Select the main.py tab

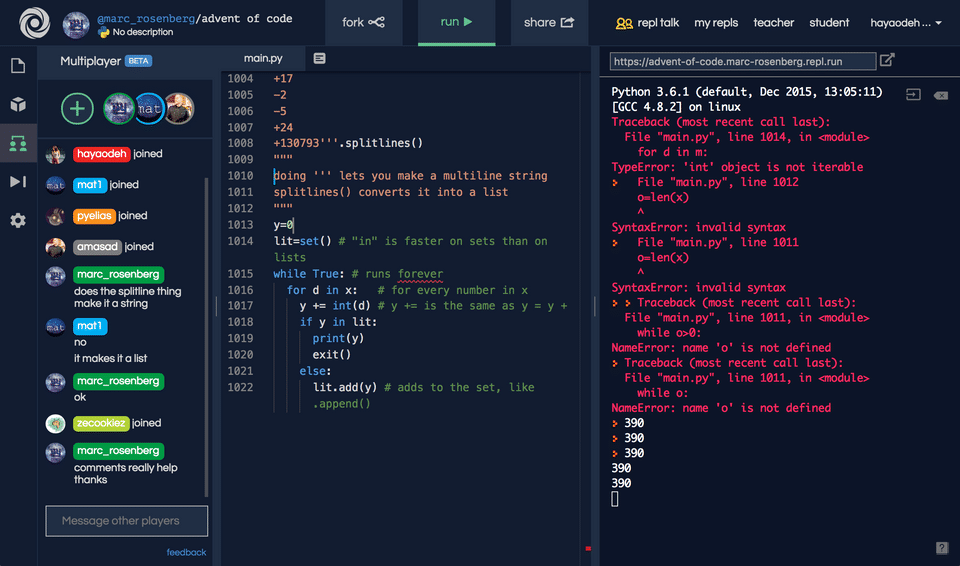pos(263,58)
